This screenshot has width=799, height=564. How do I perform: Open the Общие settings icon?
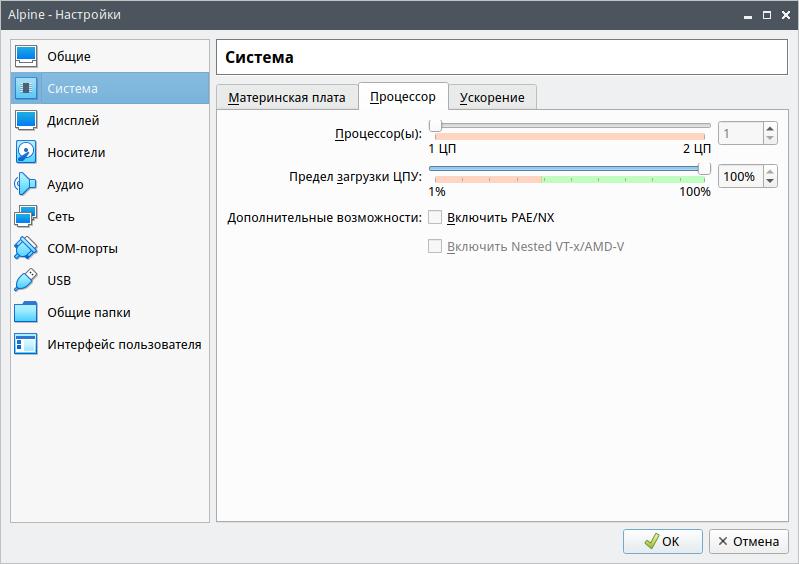tap(25, 56)
